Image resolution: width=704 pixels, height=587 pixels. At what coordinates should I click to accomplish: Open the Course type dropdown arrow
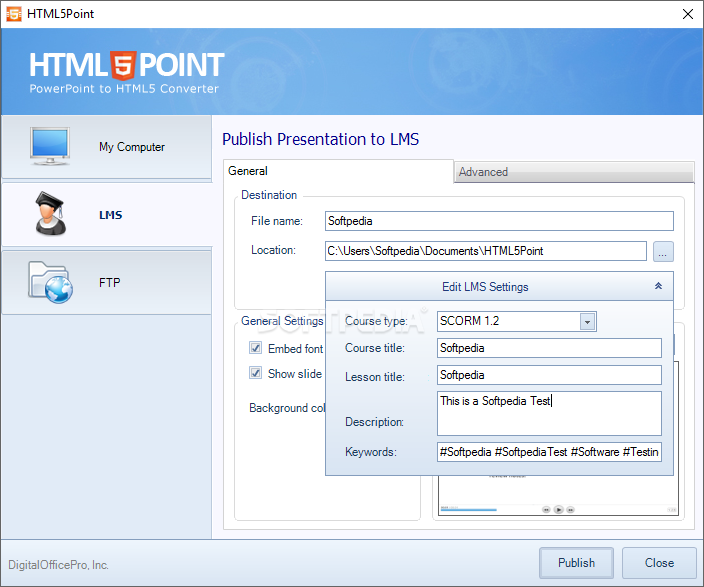click(x=587, y=322)
